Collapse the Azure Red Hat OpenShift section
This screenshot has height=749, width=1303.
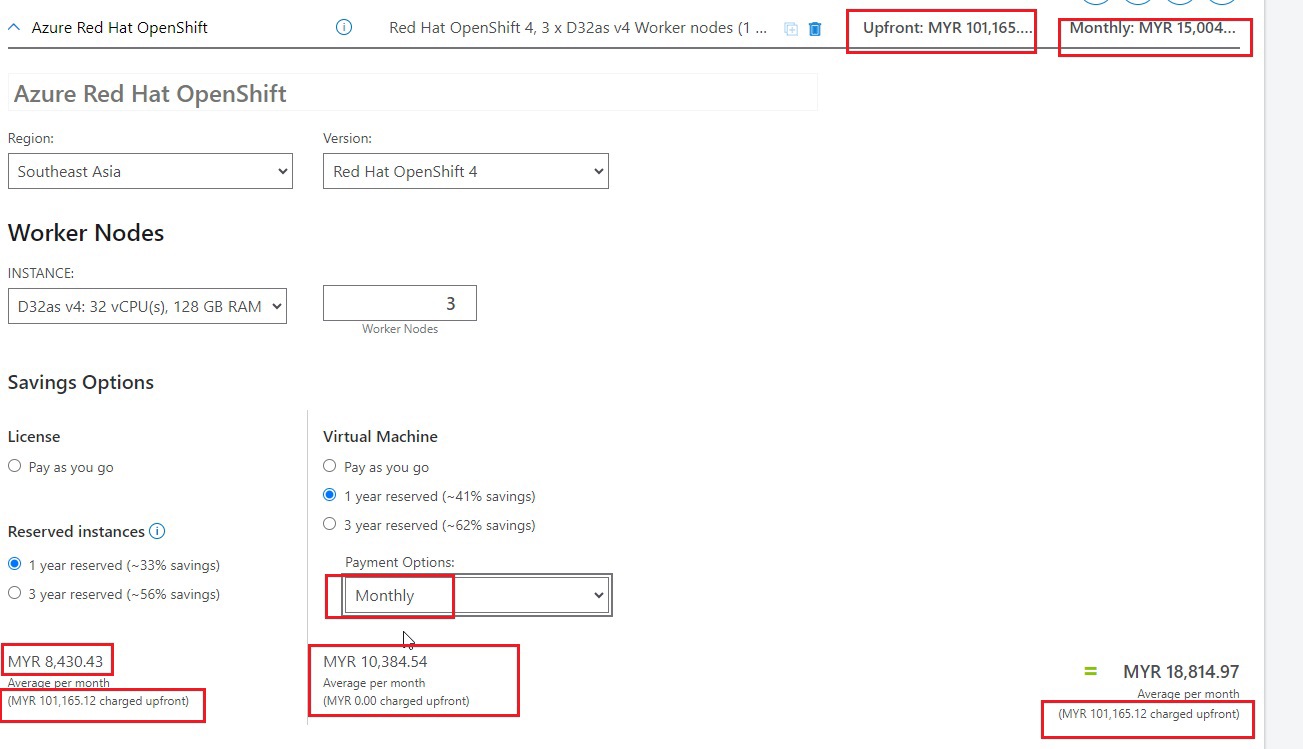pyautogui.click(x=13, y=27)
